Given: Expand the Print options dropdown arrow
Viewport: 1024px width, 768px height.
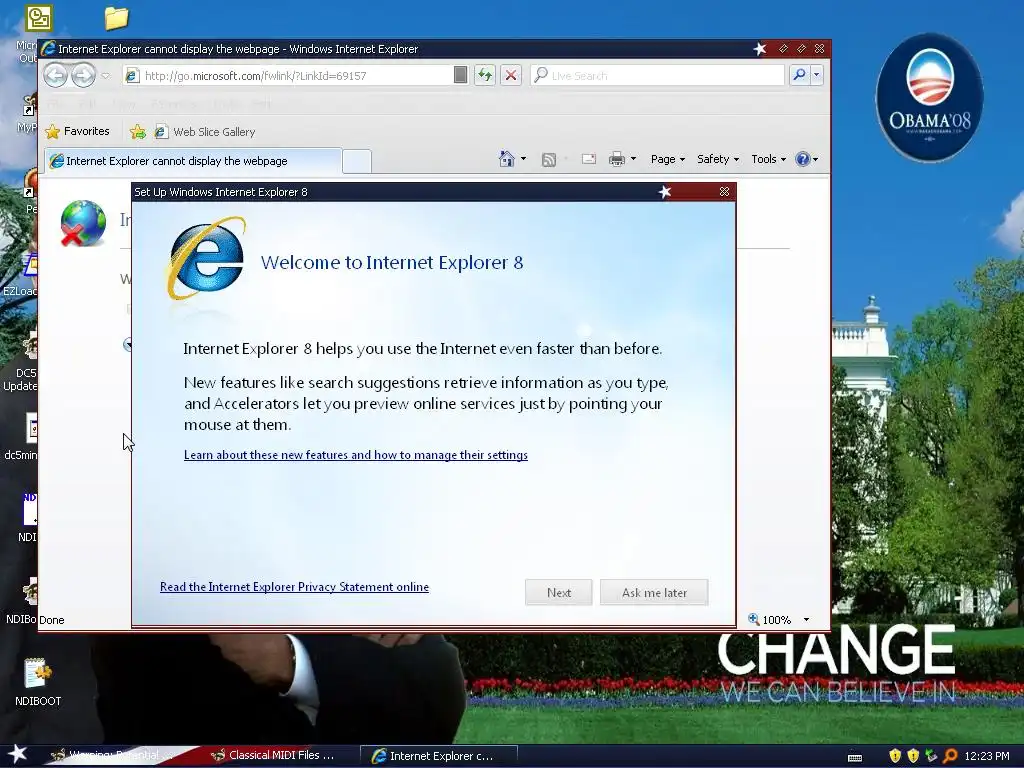Looking at the screenshot, I should click(633, 159).
